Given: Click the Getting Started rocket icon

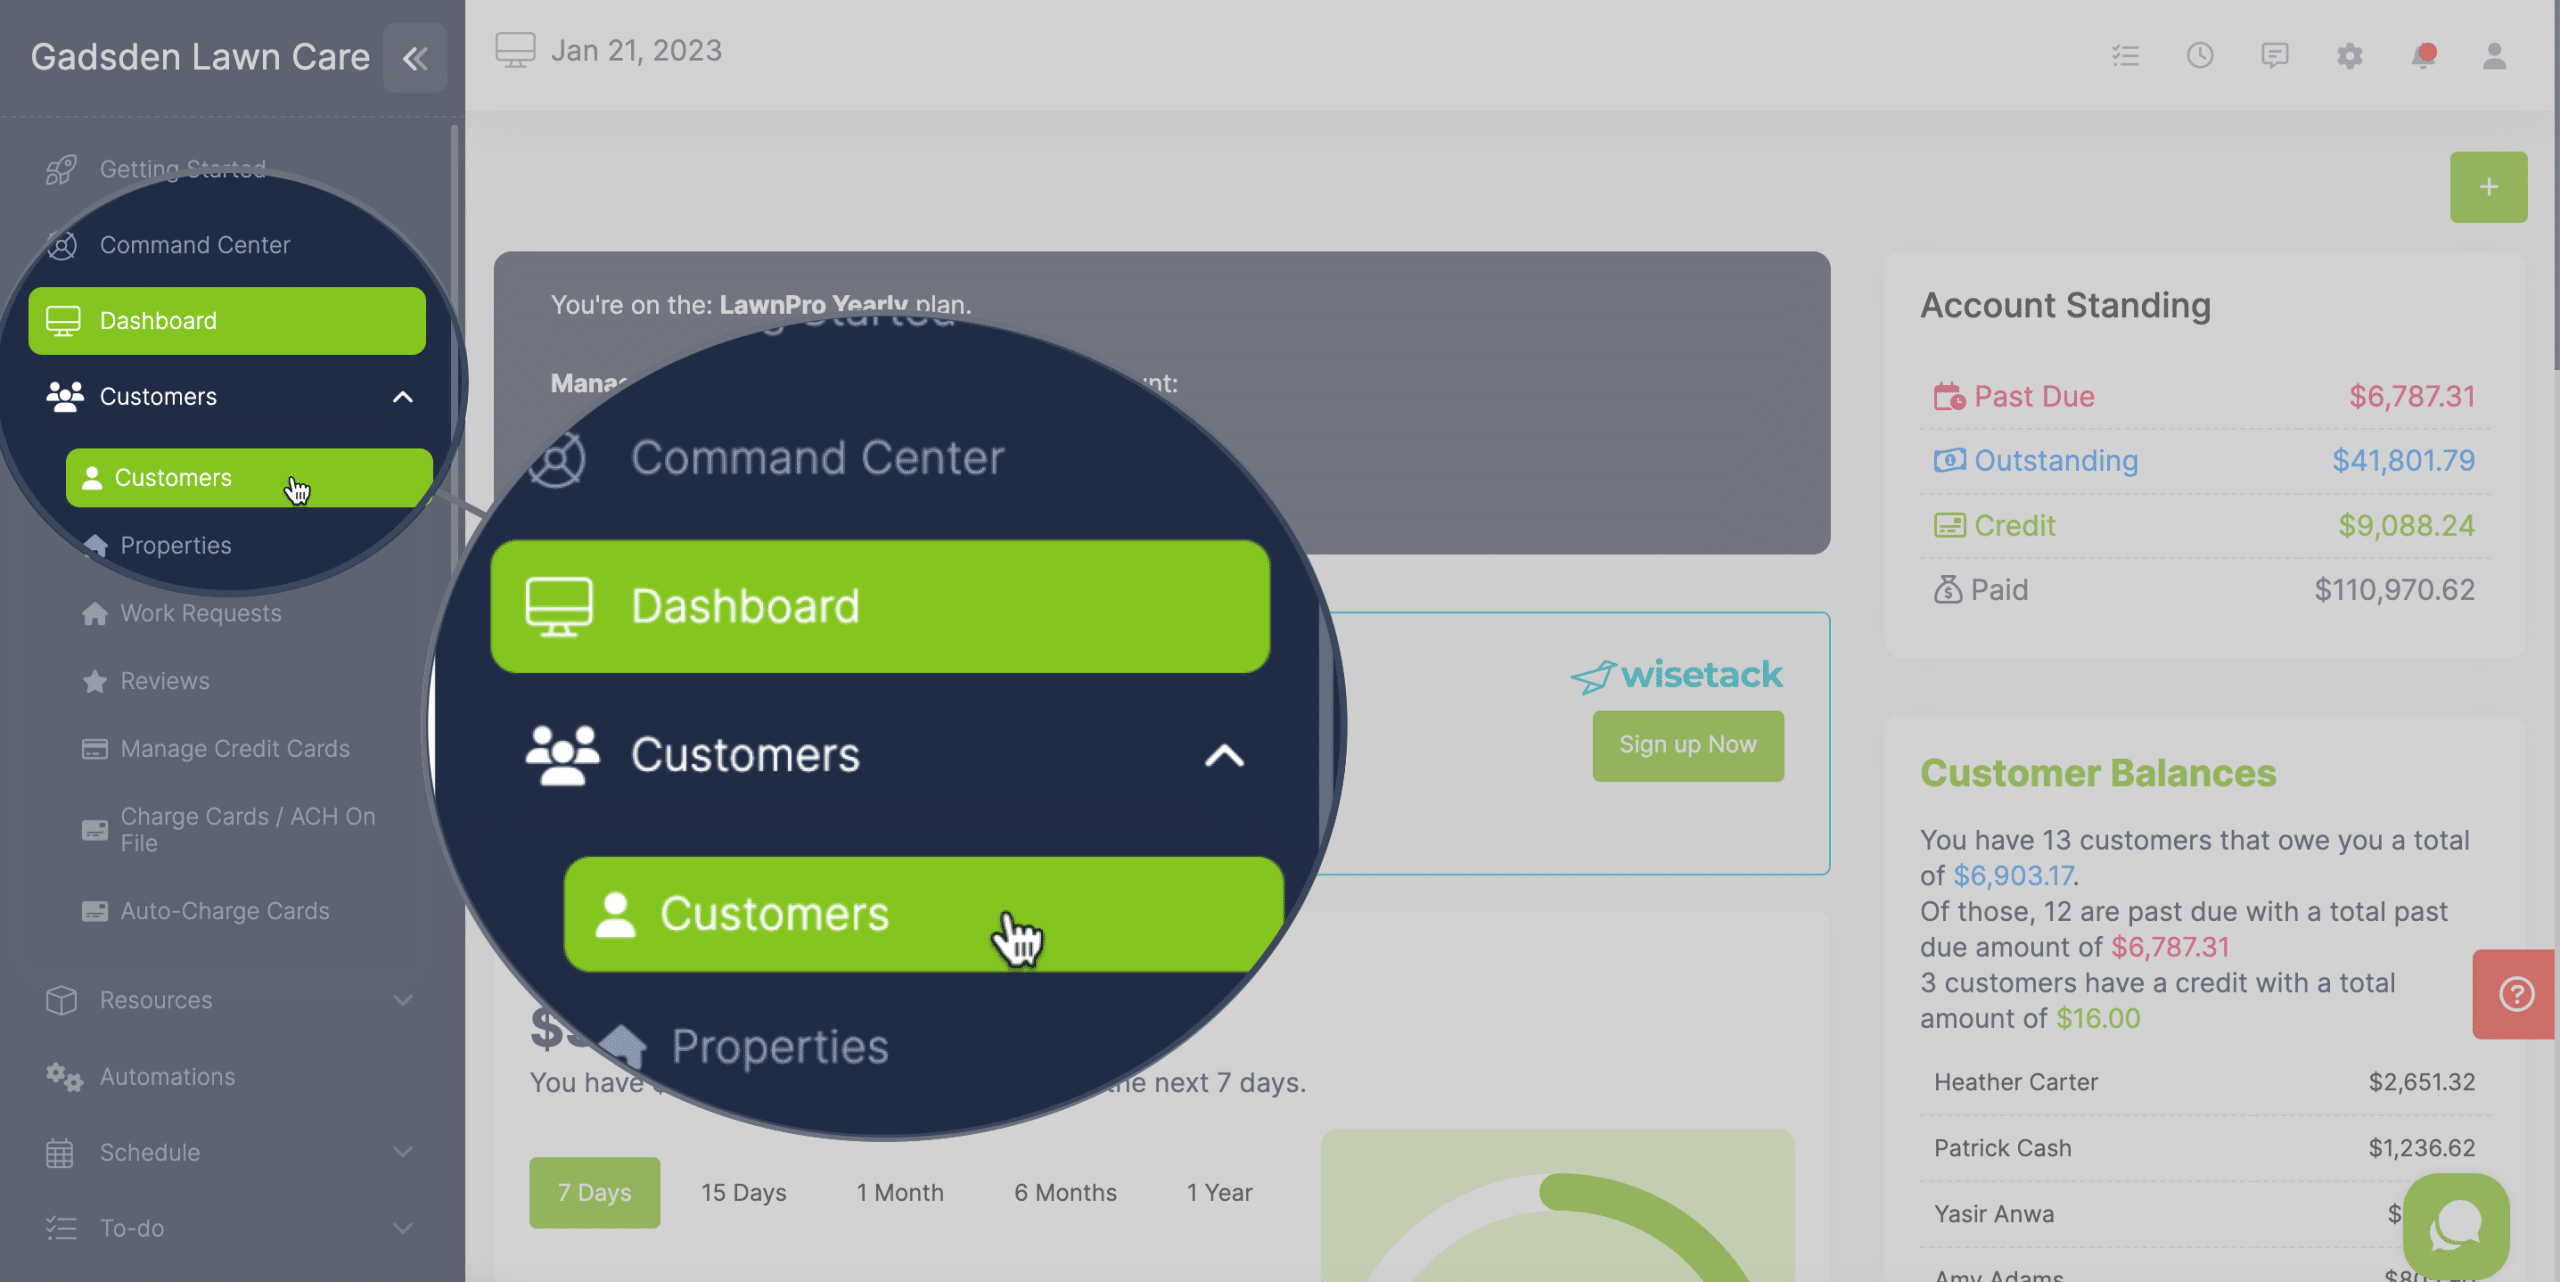Looking at the screenshot, I should click(x=61, y=170).
